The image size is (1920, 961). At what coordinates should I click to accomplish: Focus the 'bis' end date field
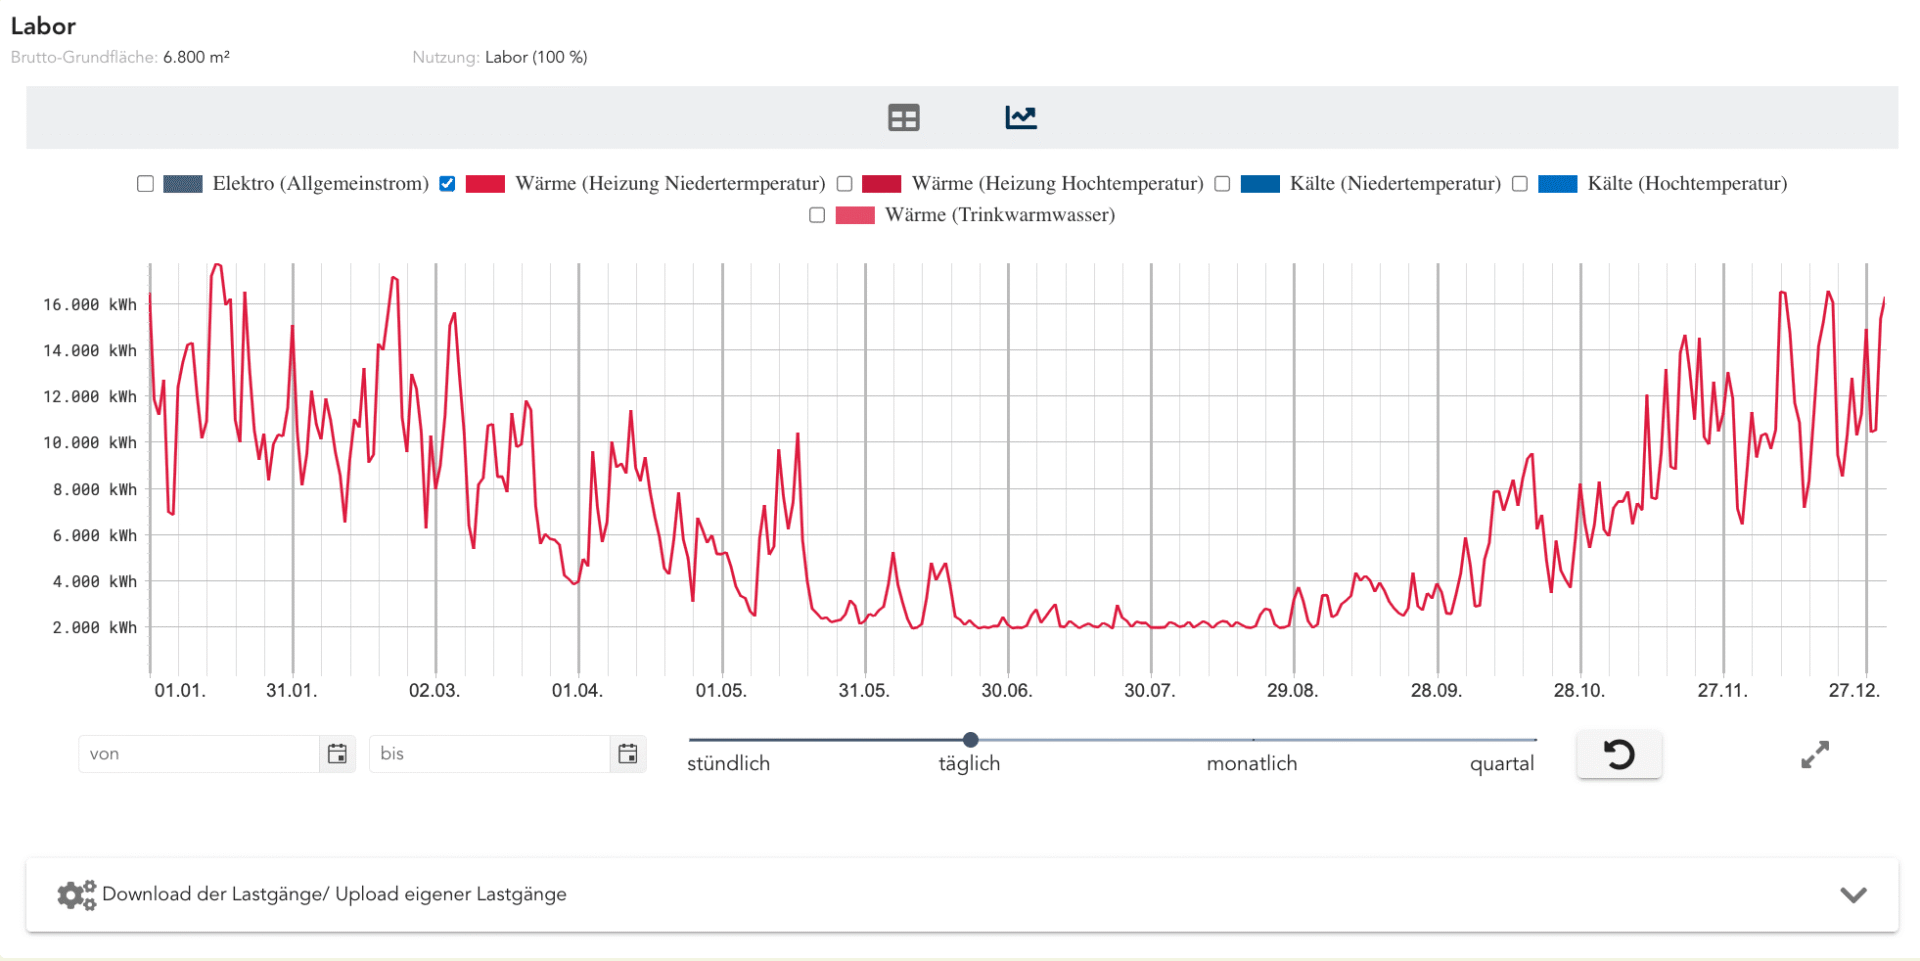[490, 754]
